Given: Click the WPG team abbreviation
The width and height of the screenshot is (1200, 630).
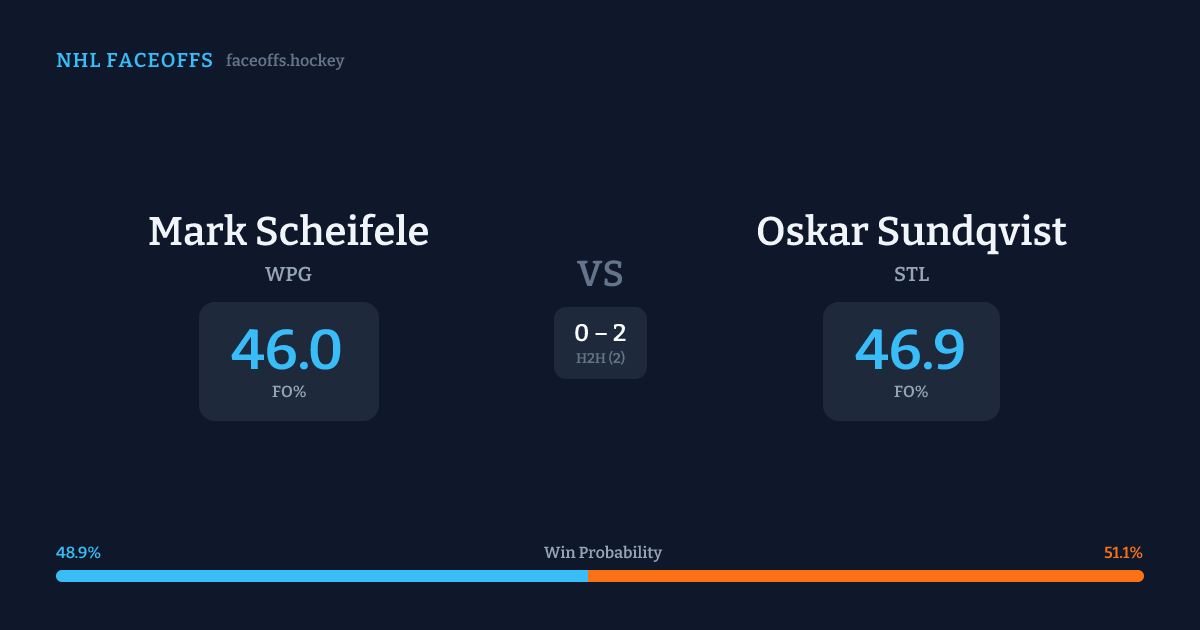Looking at the screenshot, I should (x=288, y=274).
